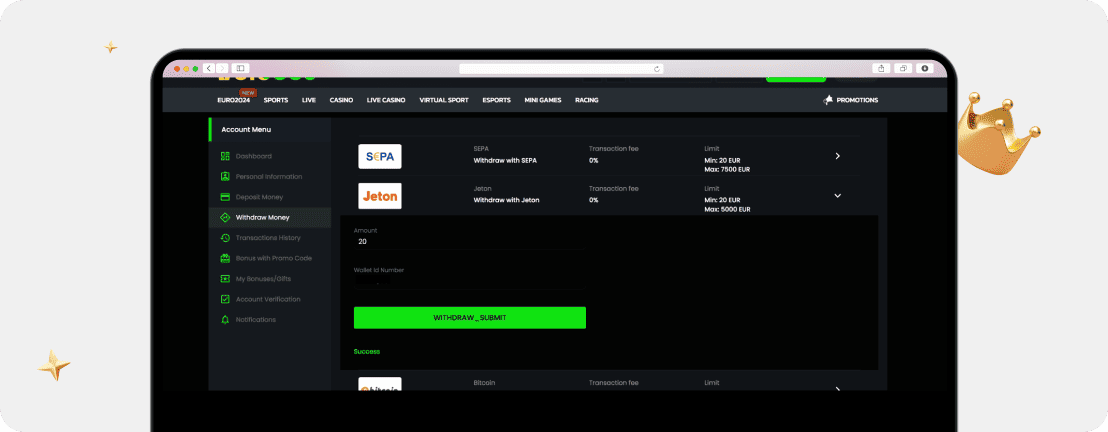Collapse the Jeton withdrawal row chevron
This screenshot has width=1108, height=432.
[837, 196]
